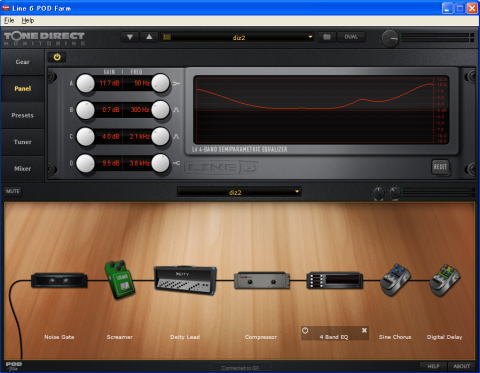Click the save preset icon
Screen dimensions: 480x373
click(x=327, y=37)
